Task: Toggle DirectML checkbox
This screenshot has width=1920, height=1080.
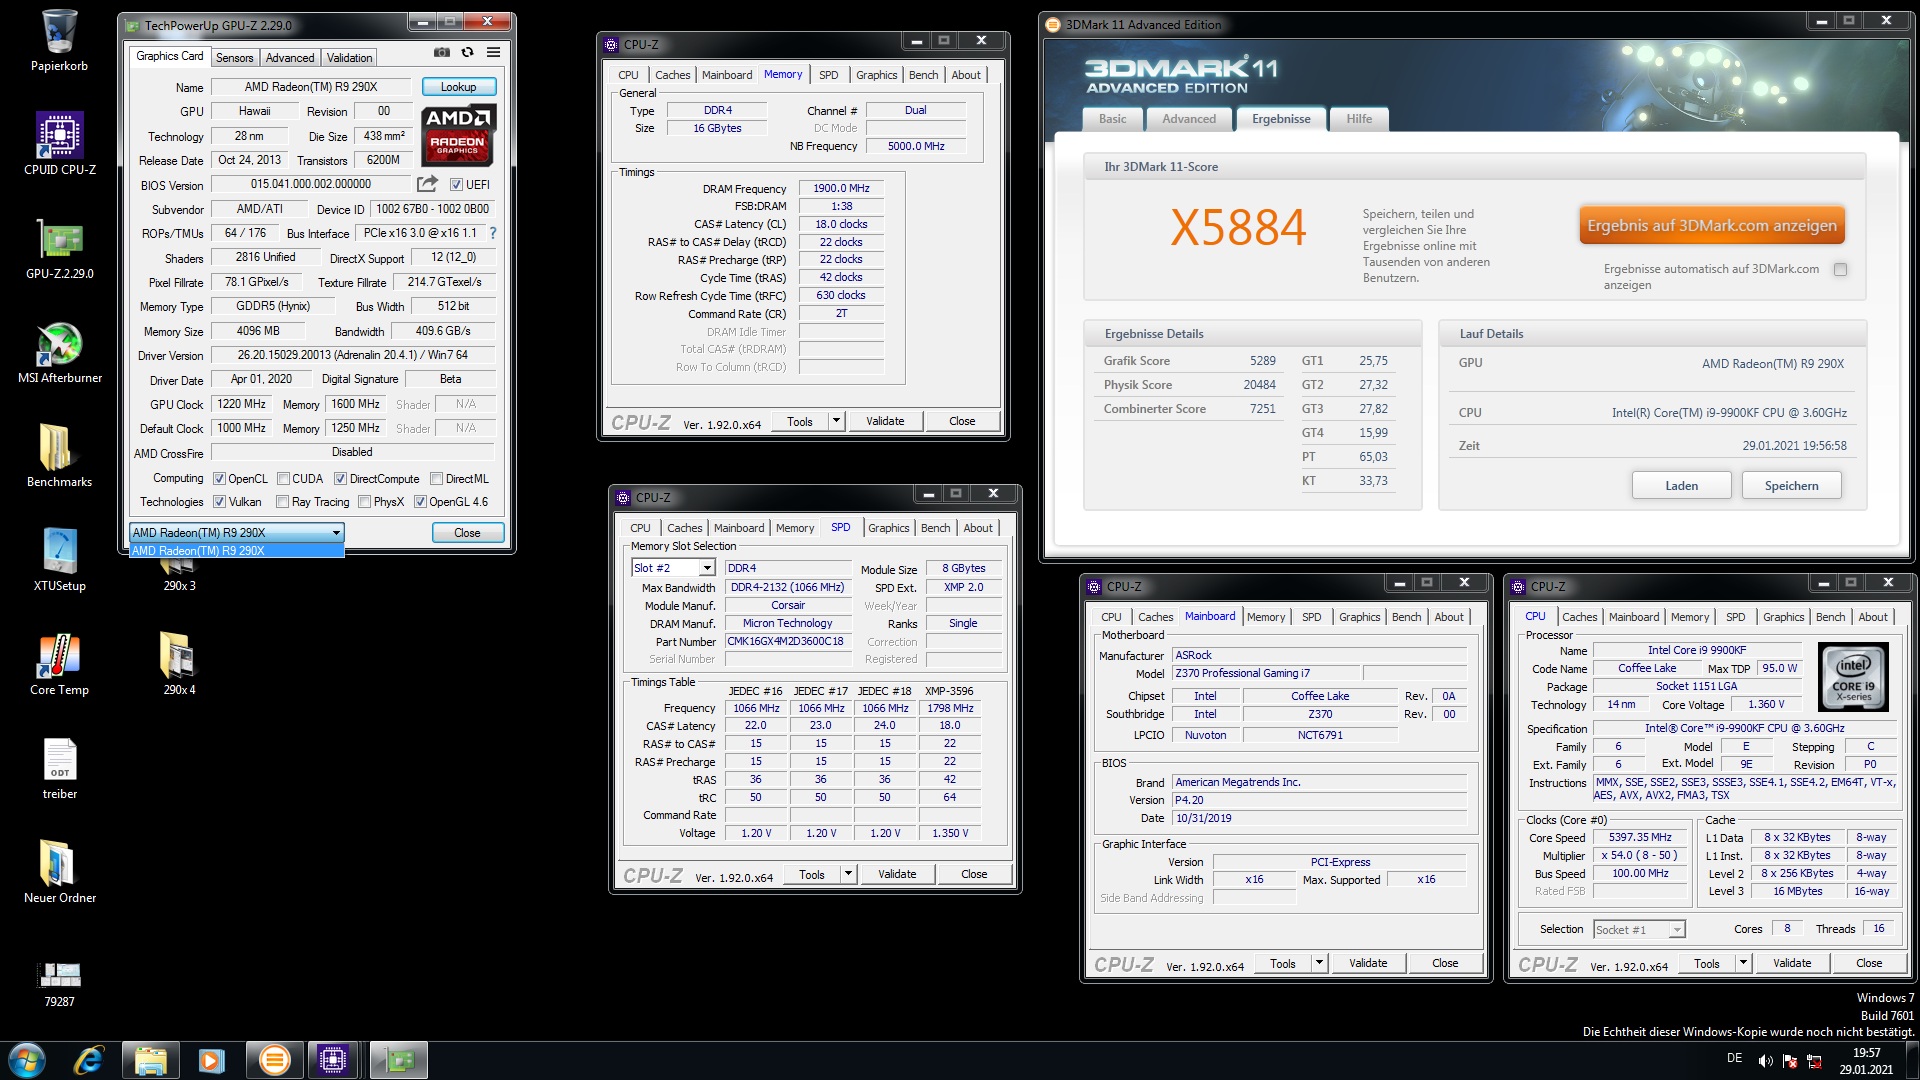Action: click(x=436, y=479)
